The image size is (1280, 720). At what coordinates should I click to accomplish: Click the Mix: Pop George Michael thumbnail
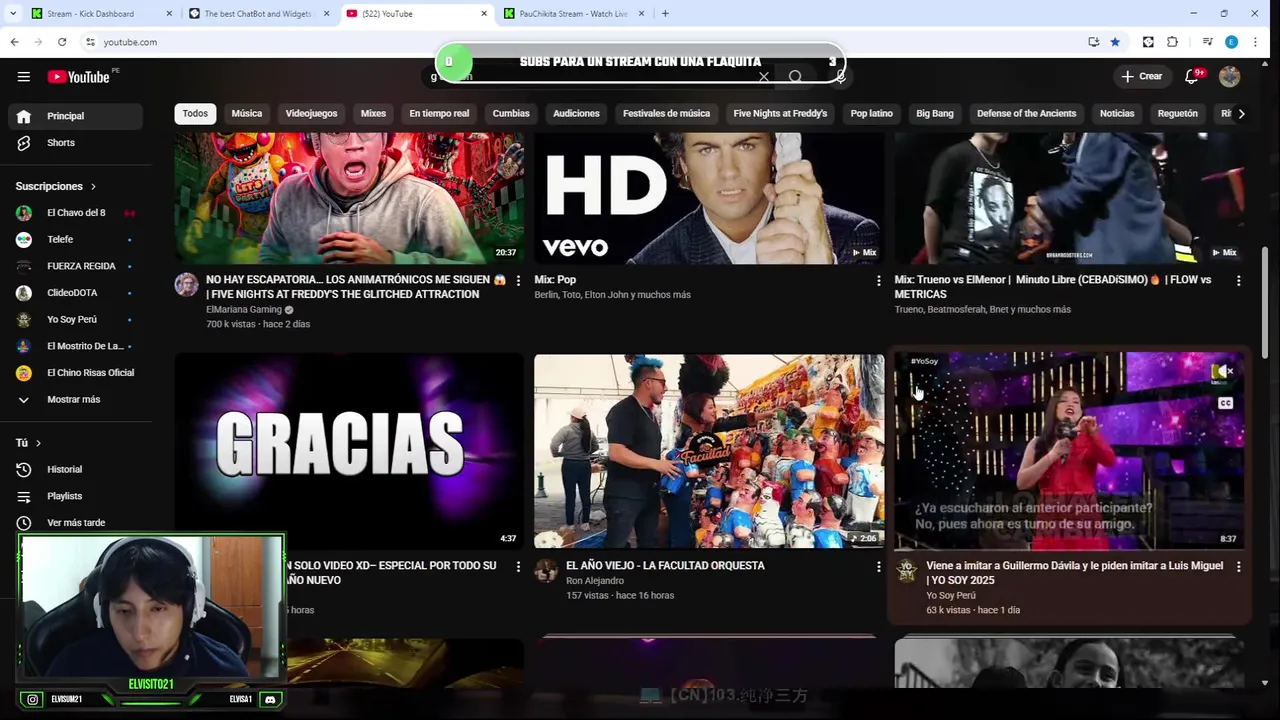pos(709,198)
